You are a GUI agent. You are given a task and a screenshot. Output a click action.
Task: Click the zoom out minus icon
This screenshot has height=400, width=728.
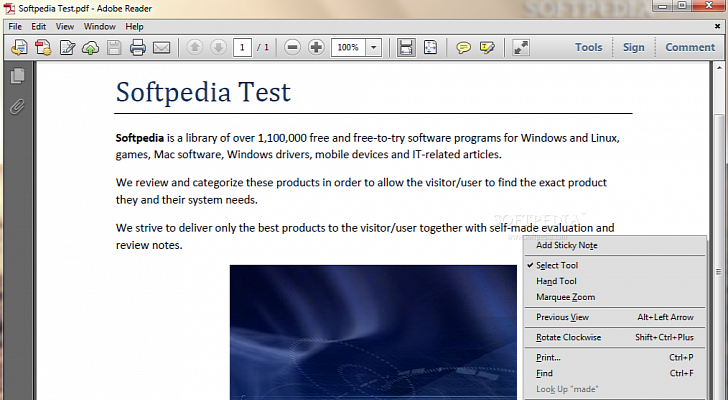pyautogui.click(x=292, y=47)
